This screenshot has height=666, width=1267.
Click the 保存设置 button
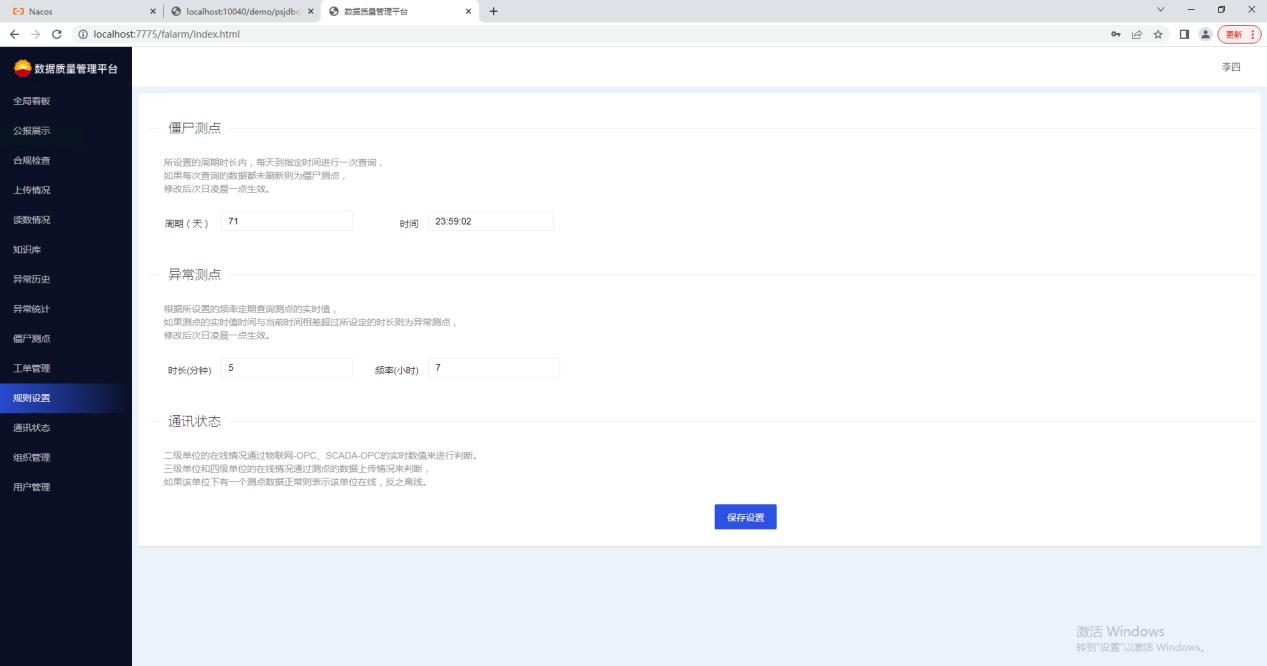coord(745,517)
